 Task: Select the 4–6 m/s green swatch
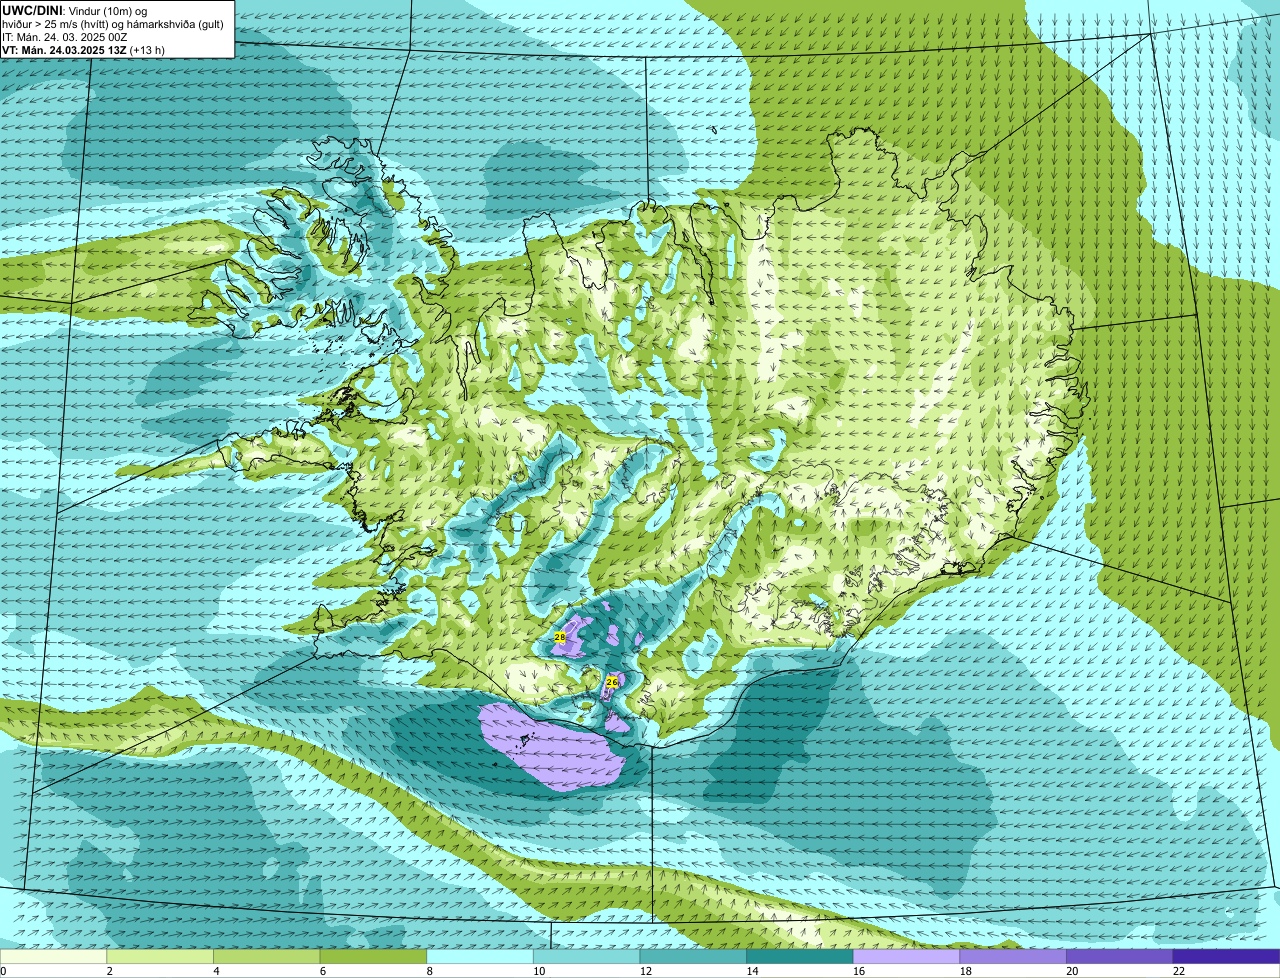click(267, 957)
